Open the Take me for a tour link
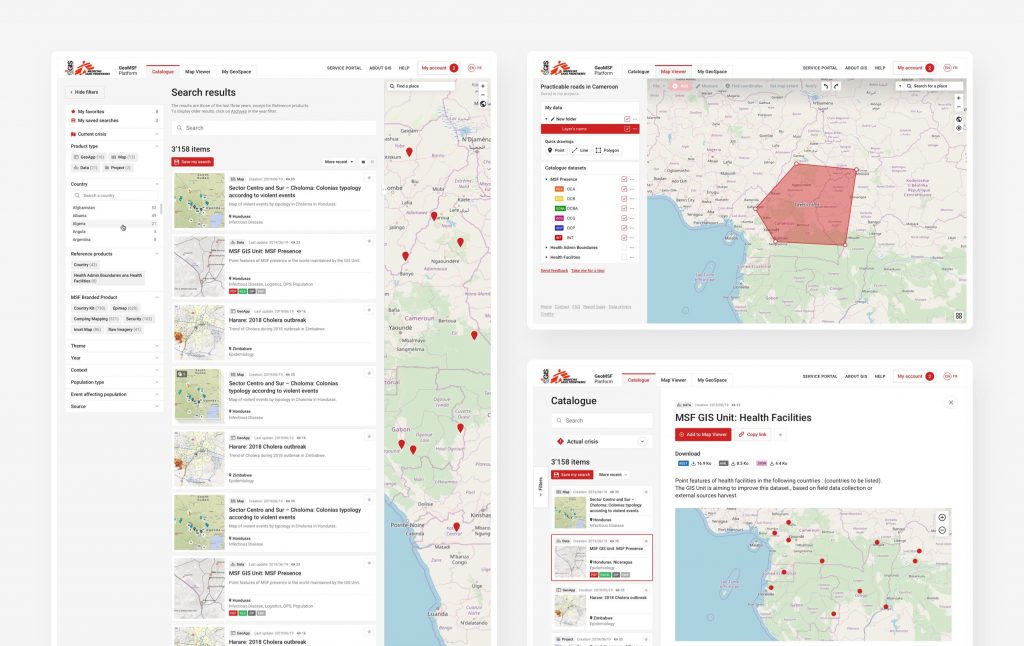The image size is (1024, 646). point(588,270)
